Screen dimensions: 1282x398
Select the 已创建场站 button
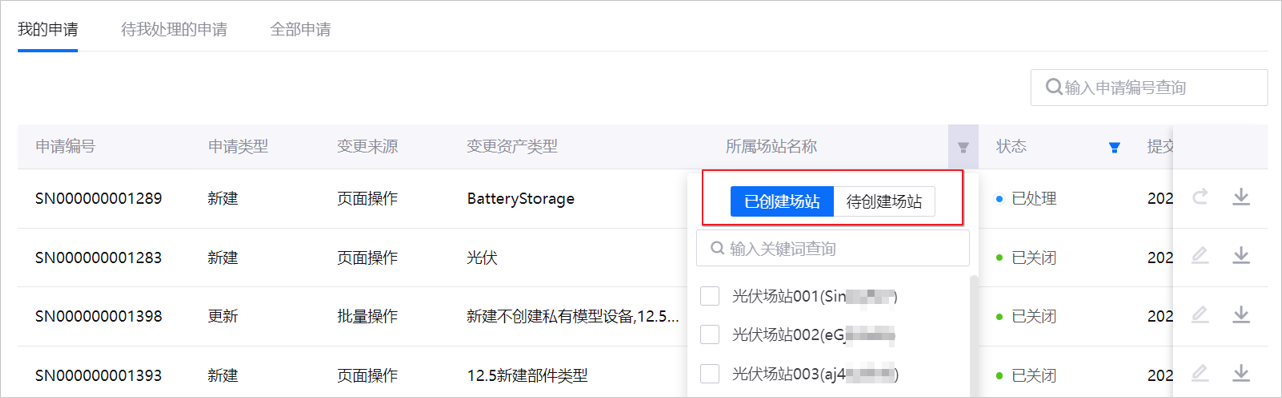point(782,201)
